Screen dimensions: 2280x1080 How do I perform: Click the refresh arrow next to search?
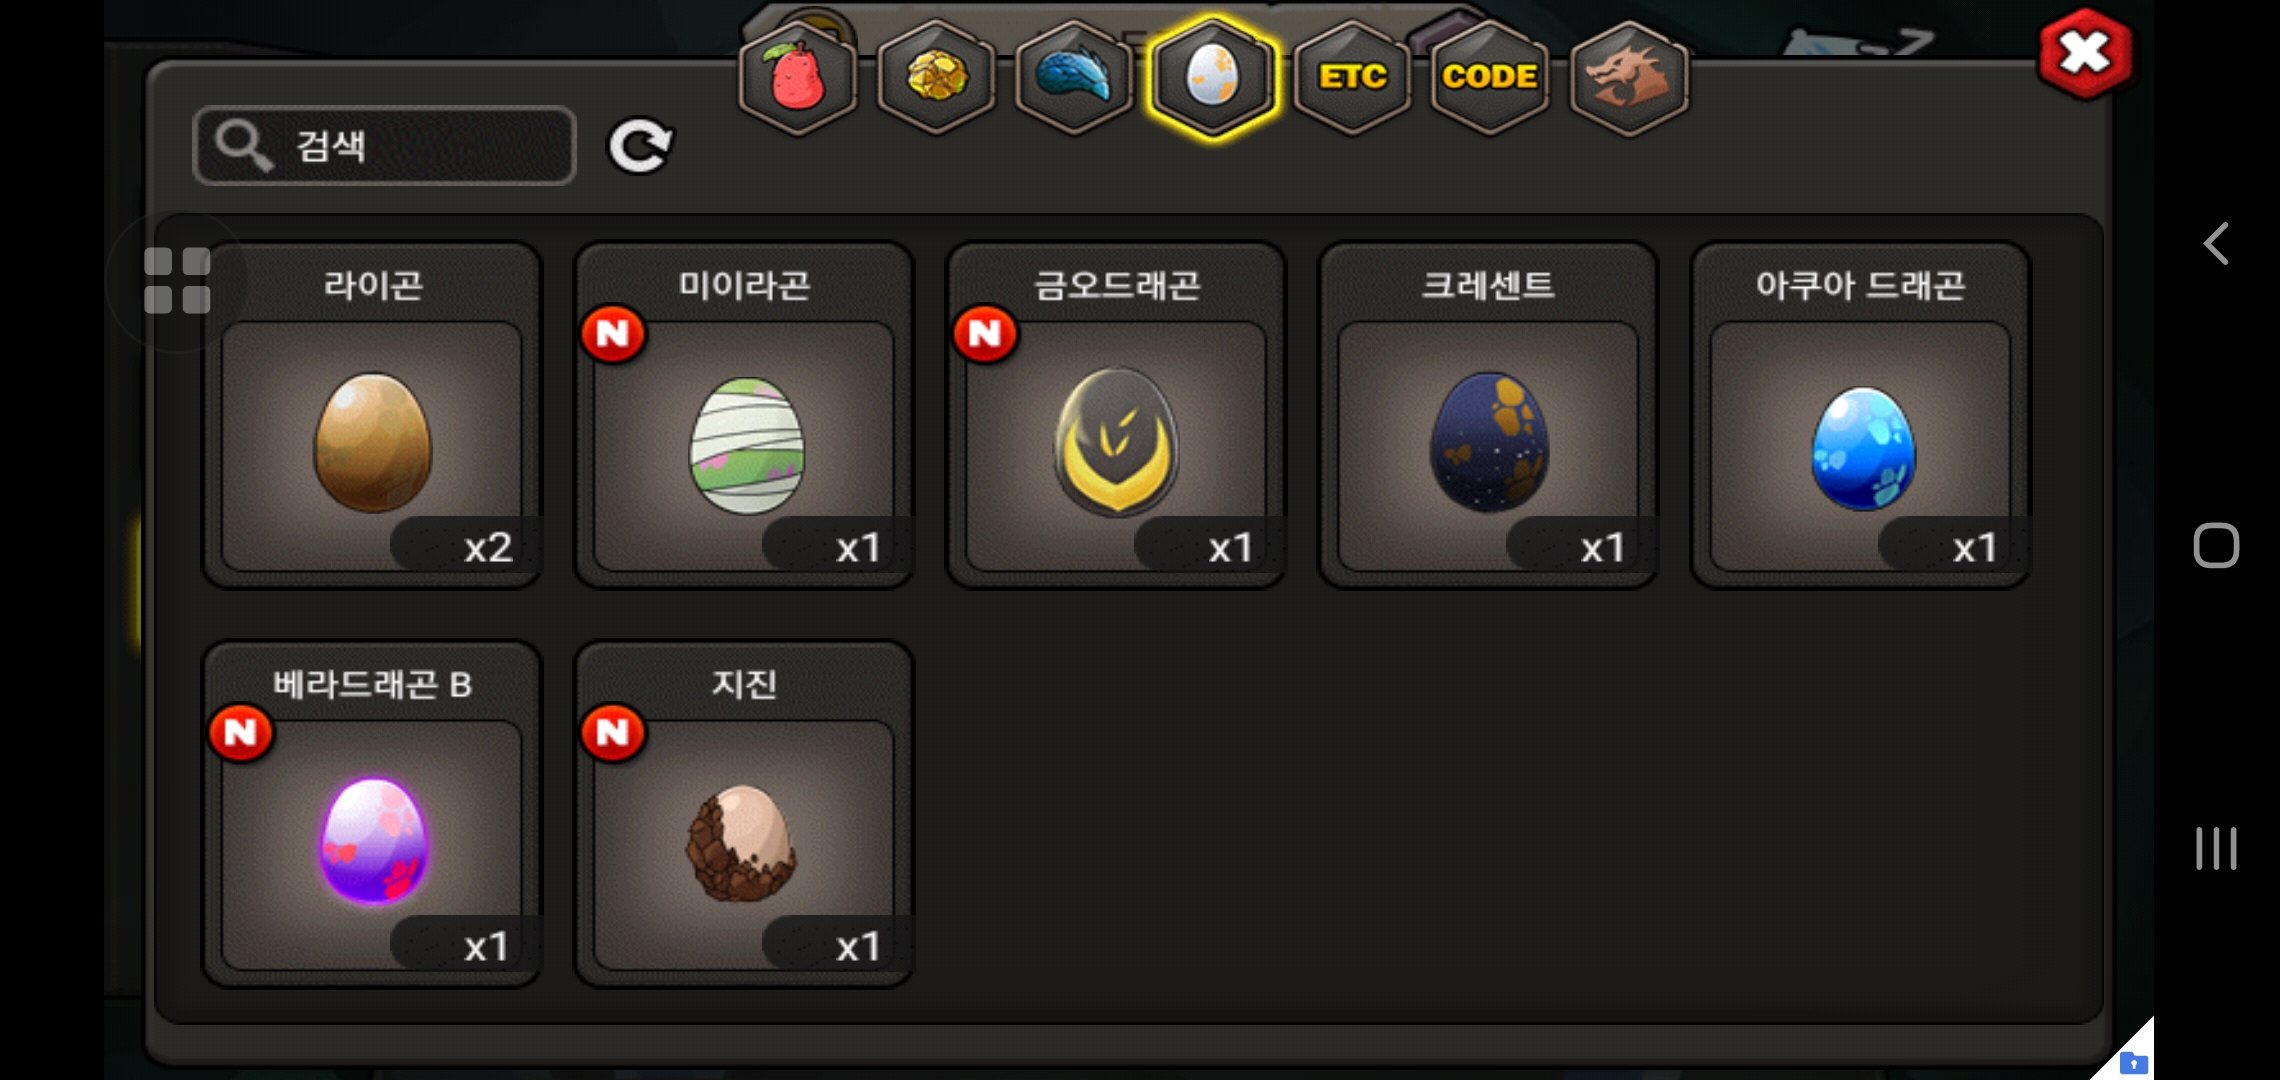pos(640,147)
